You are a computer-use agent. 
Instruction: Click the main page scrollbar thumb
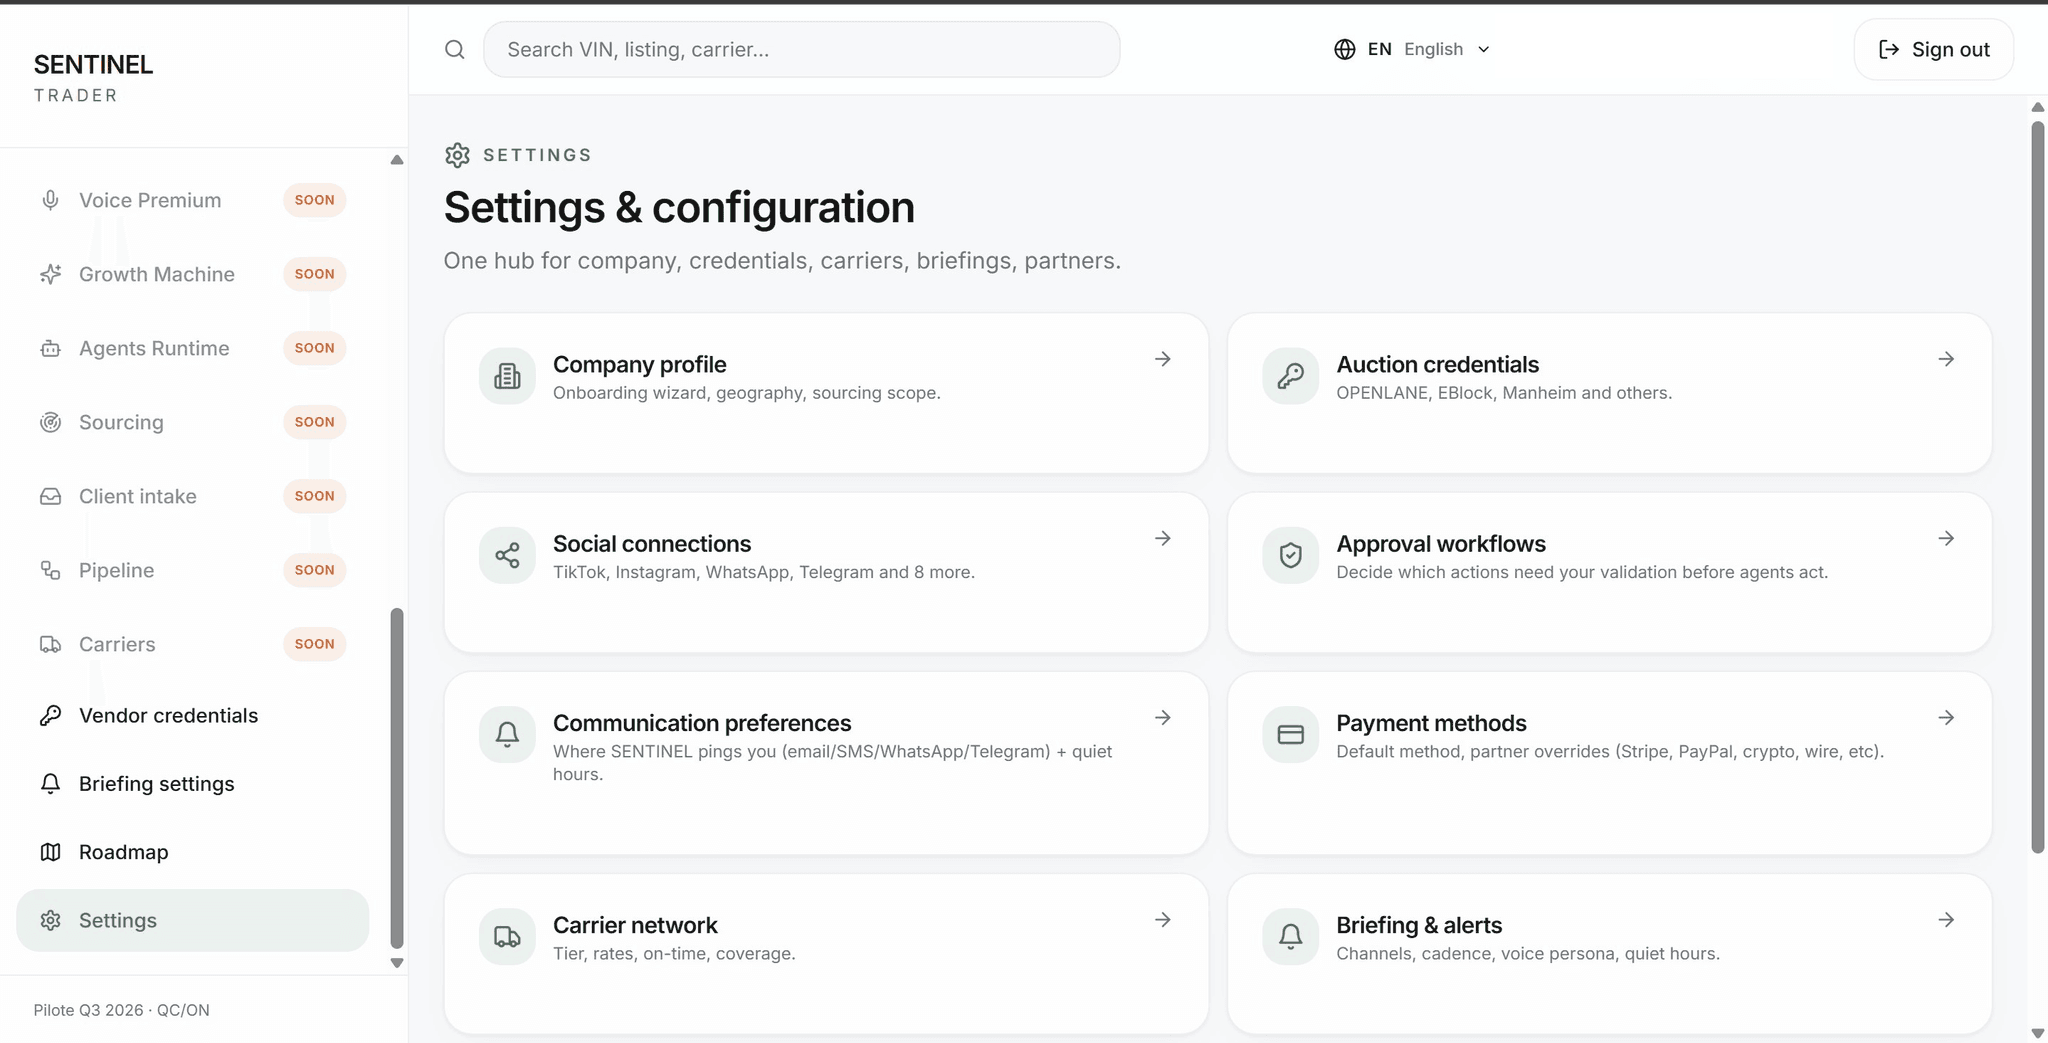2038,487
